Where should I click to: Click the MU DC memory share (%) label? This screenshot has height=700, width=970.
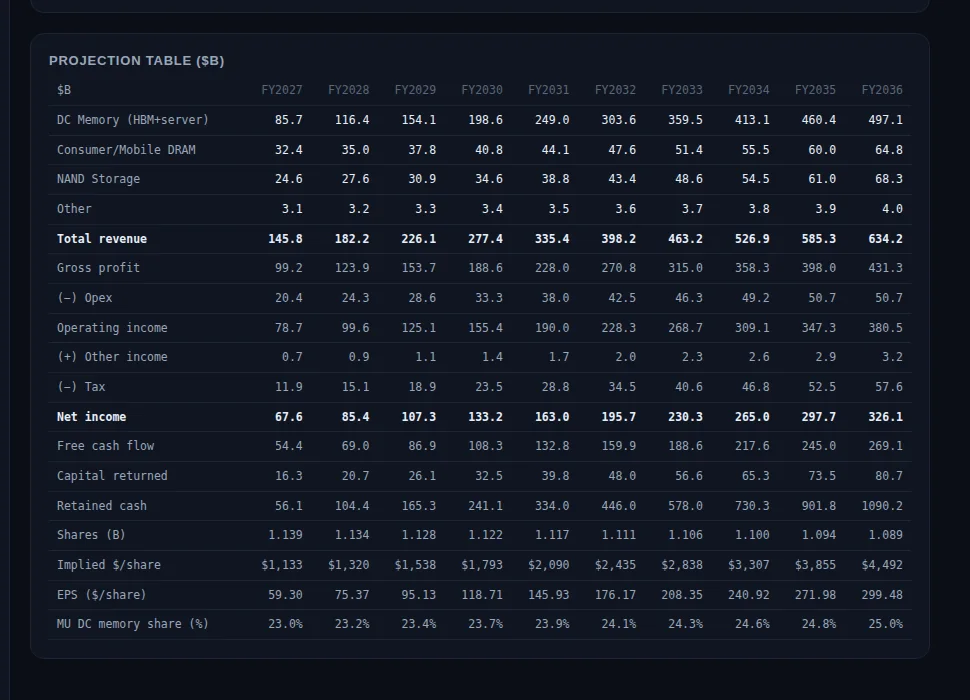coord(133,624)
